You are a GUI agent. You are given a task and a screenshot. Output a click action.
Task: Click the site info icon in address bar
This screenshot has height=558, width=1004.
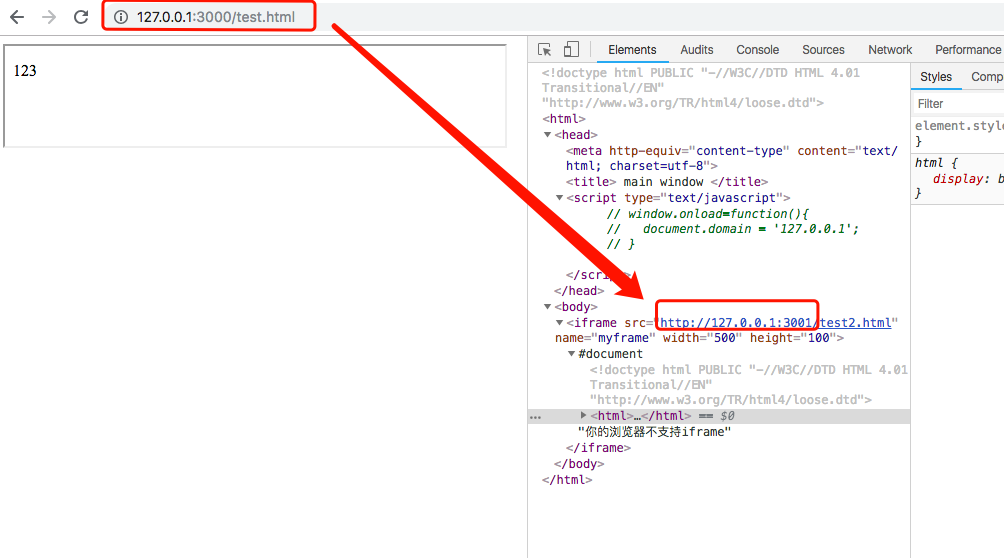(x=121, y=17)
